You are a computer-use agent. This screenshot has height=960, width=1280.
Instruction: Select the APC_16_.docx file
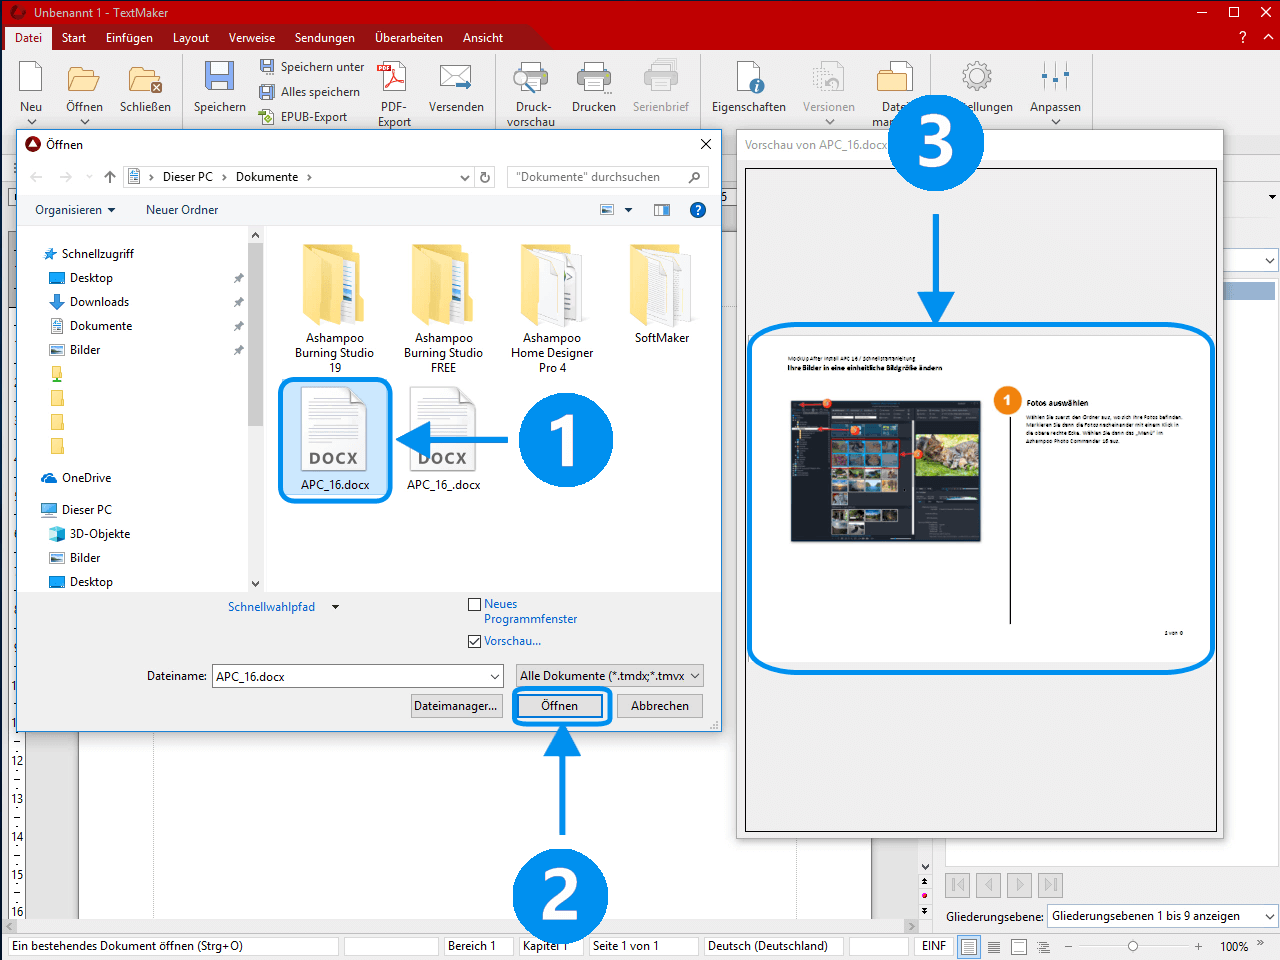(x=443, y=440)
